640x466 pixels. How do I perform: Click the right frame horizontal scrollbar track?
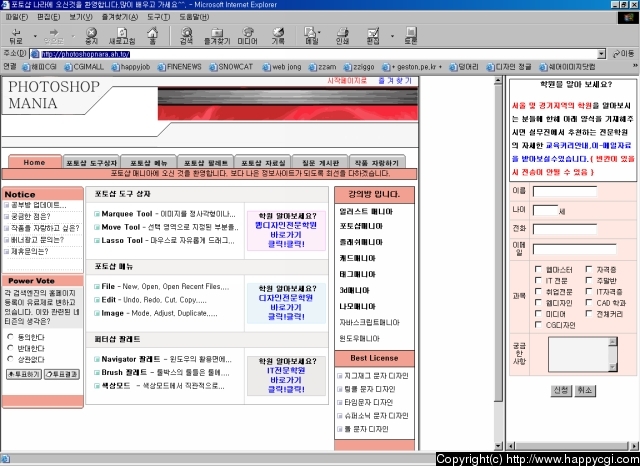(571, 446)
